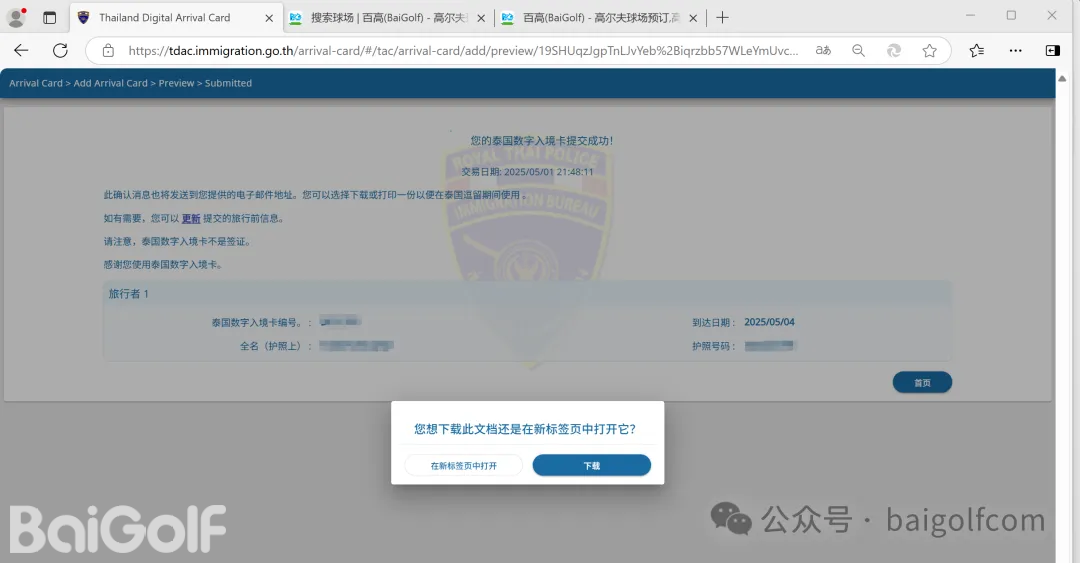The image size is (1080, 563).
Task: Choose 在新标签页中打开 in the dialog
Action: coord(464,466)
